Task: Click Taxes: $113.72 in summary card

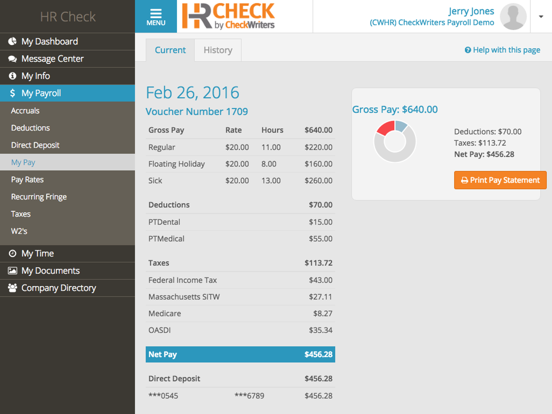Action: point(480,143)
